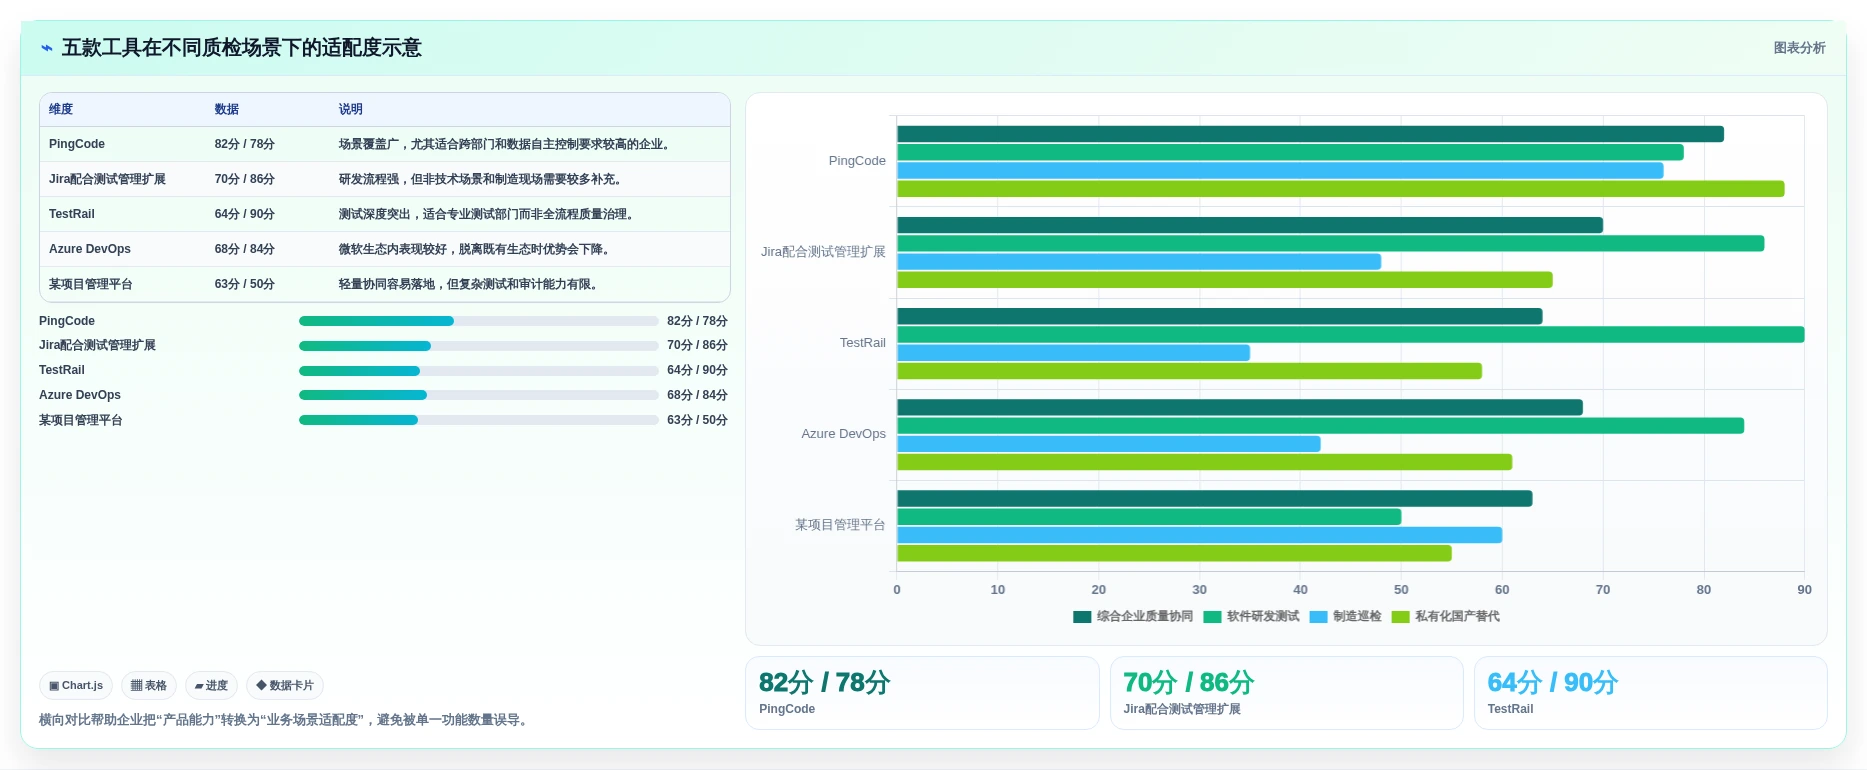Click the 63分 / 50分 value beside the progress bar
1867x770 pixels.
coord(697,420)
